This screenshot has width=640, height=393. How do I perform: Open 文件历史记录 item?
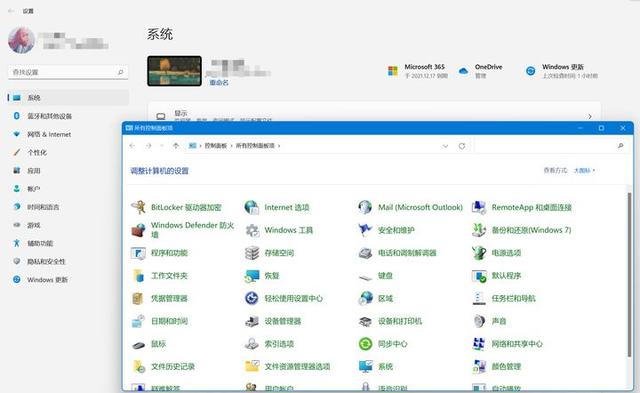coord(163,367)
